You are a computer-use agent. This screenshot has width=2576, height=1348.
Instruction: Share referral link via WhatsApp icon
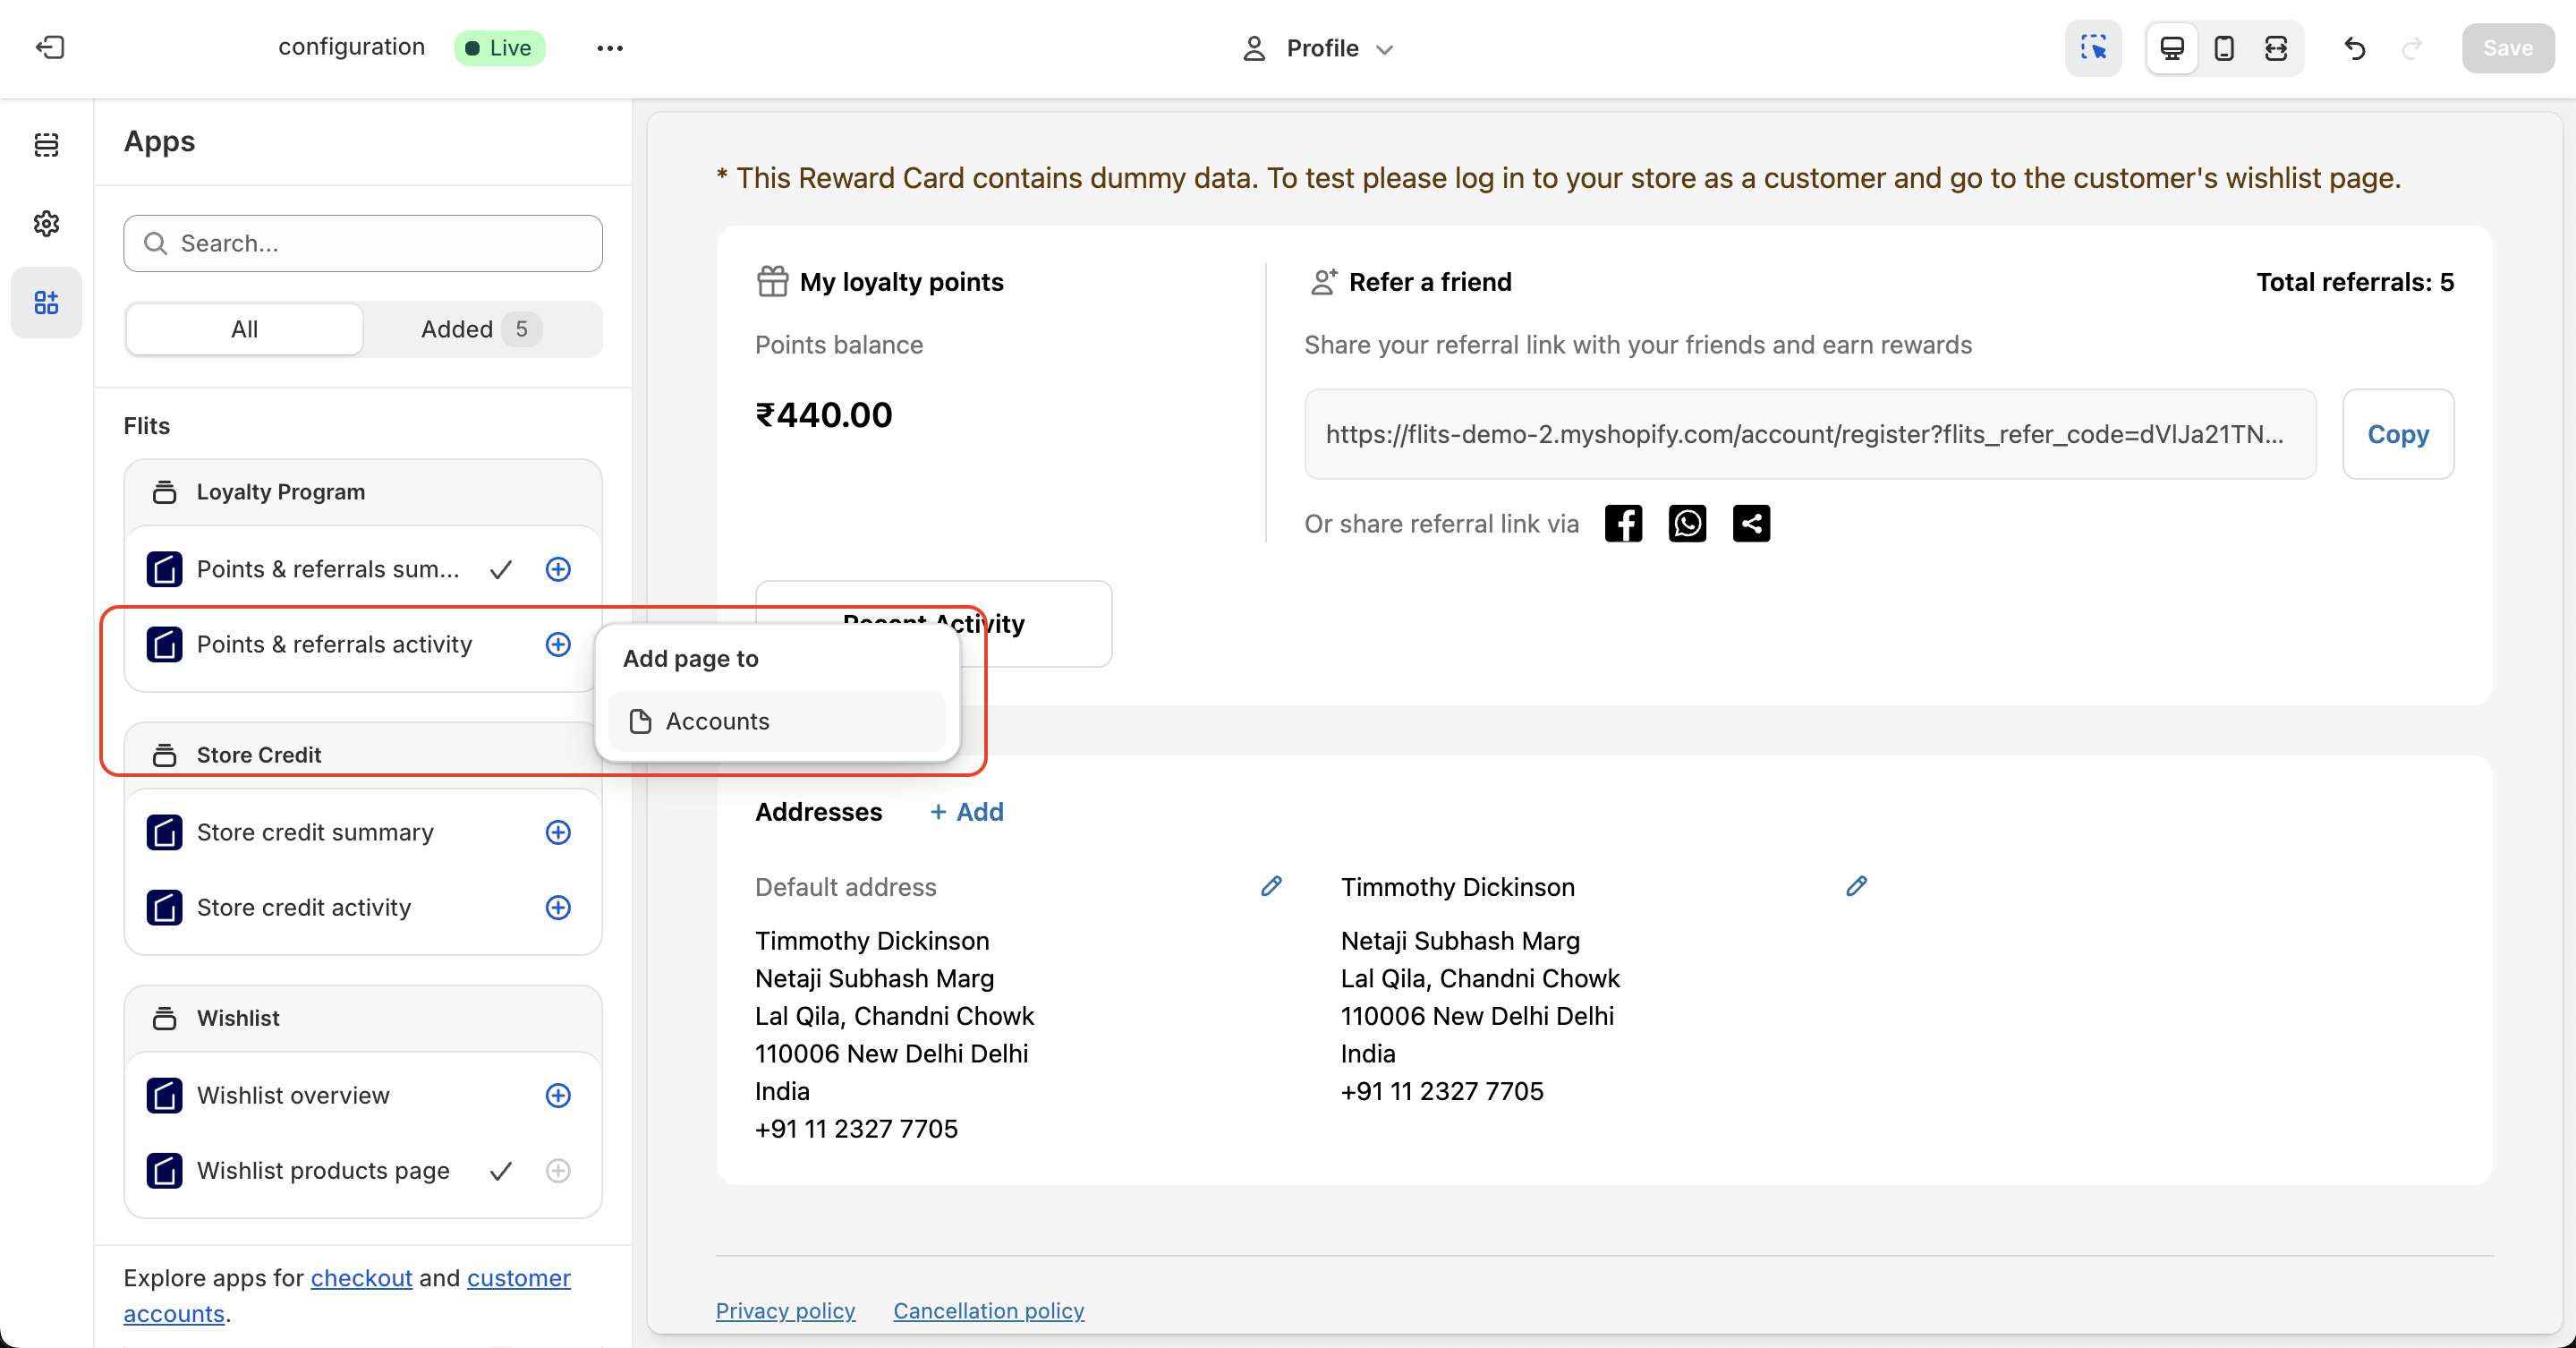point(1687,523)
